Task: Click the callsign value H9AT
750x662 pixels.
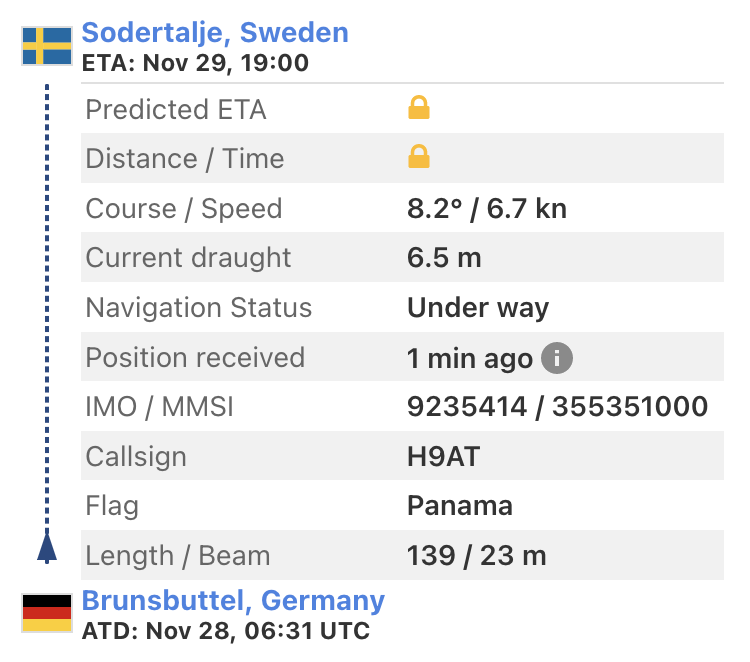Action: 443,457
